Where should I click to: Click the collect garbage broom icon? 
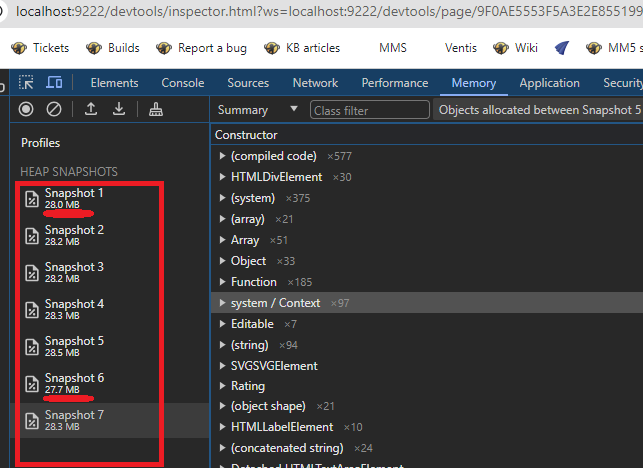pos(155,109)
